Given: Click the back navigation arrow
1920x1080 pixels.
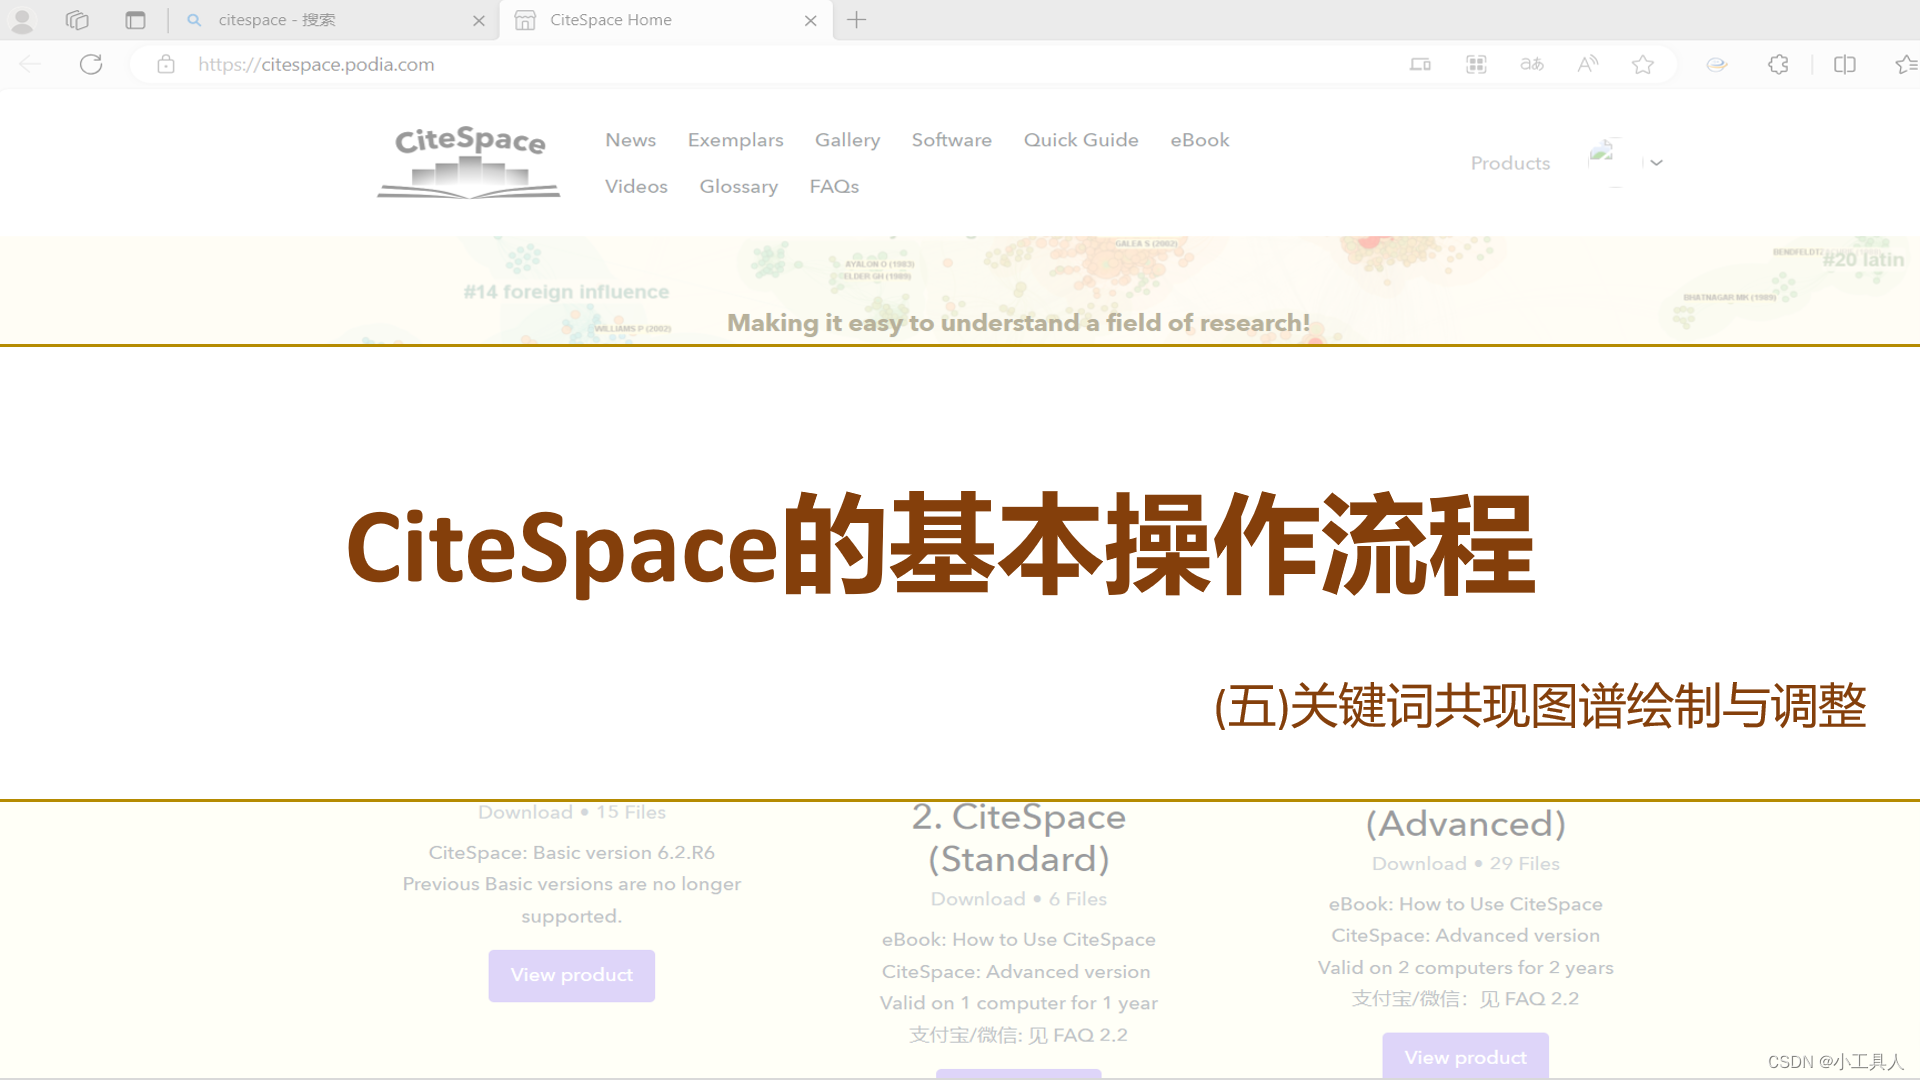Looking at the screenshot, I should pyautogui.click(x=30, y=65).
